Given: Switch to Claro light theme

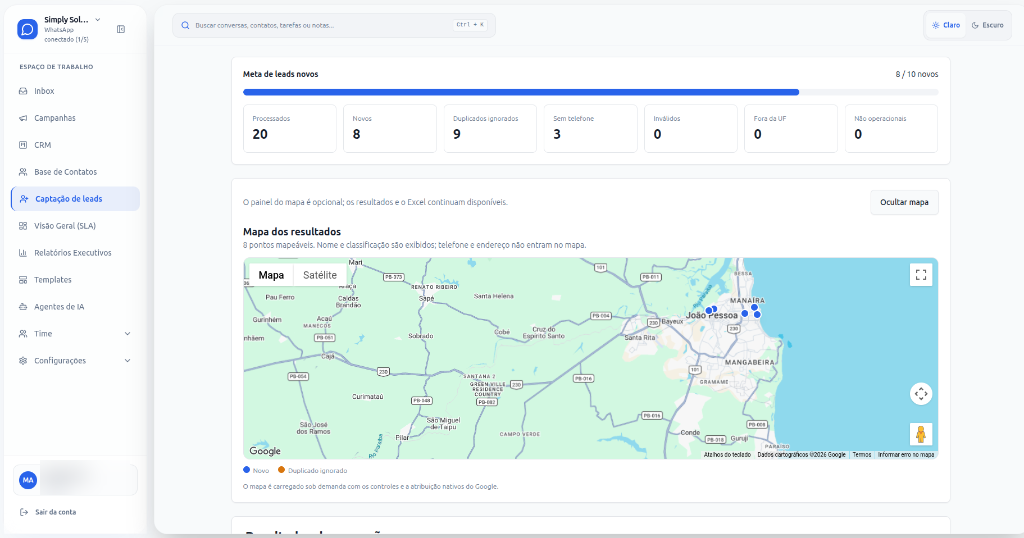Looking at the screenshot, I should tap(946, 25).
